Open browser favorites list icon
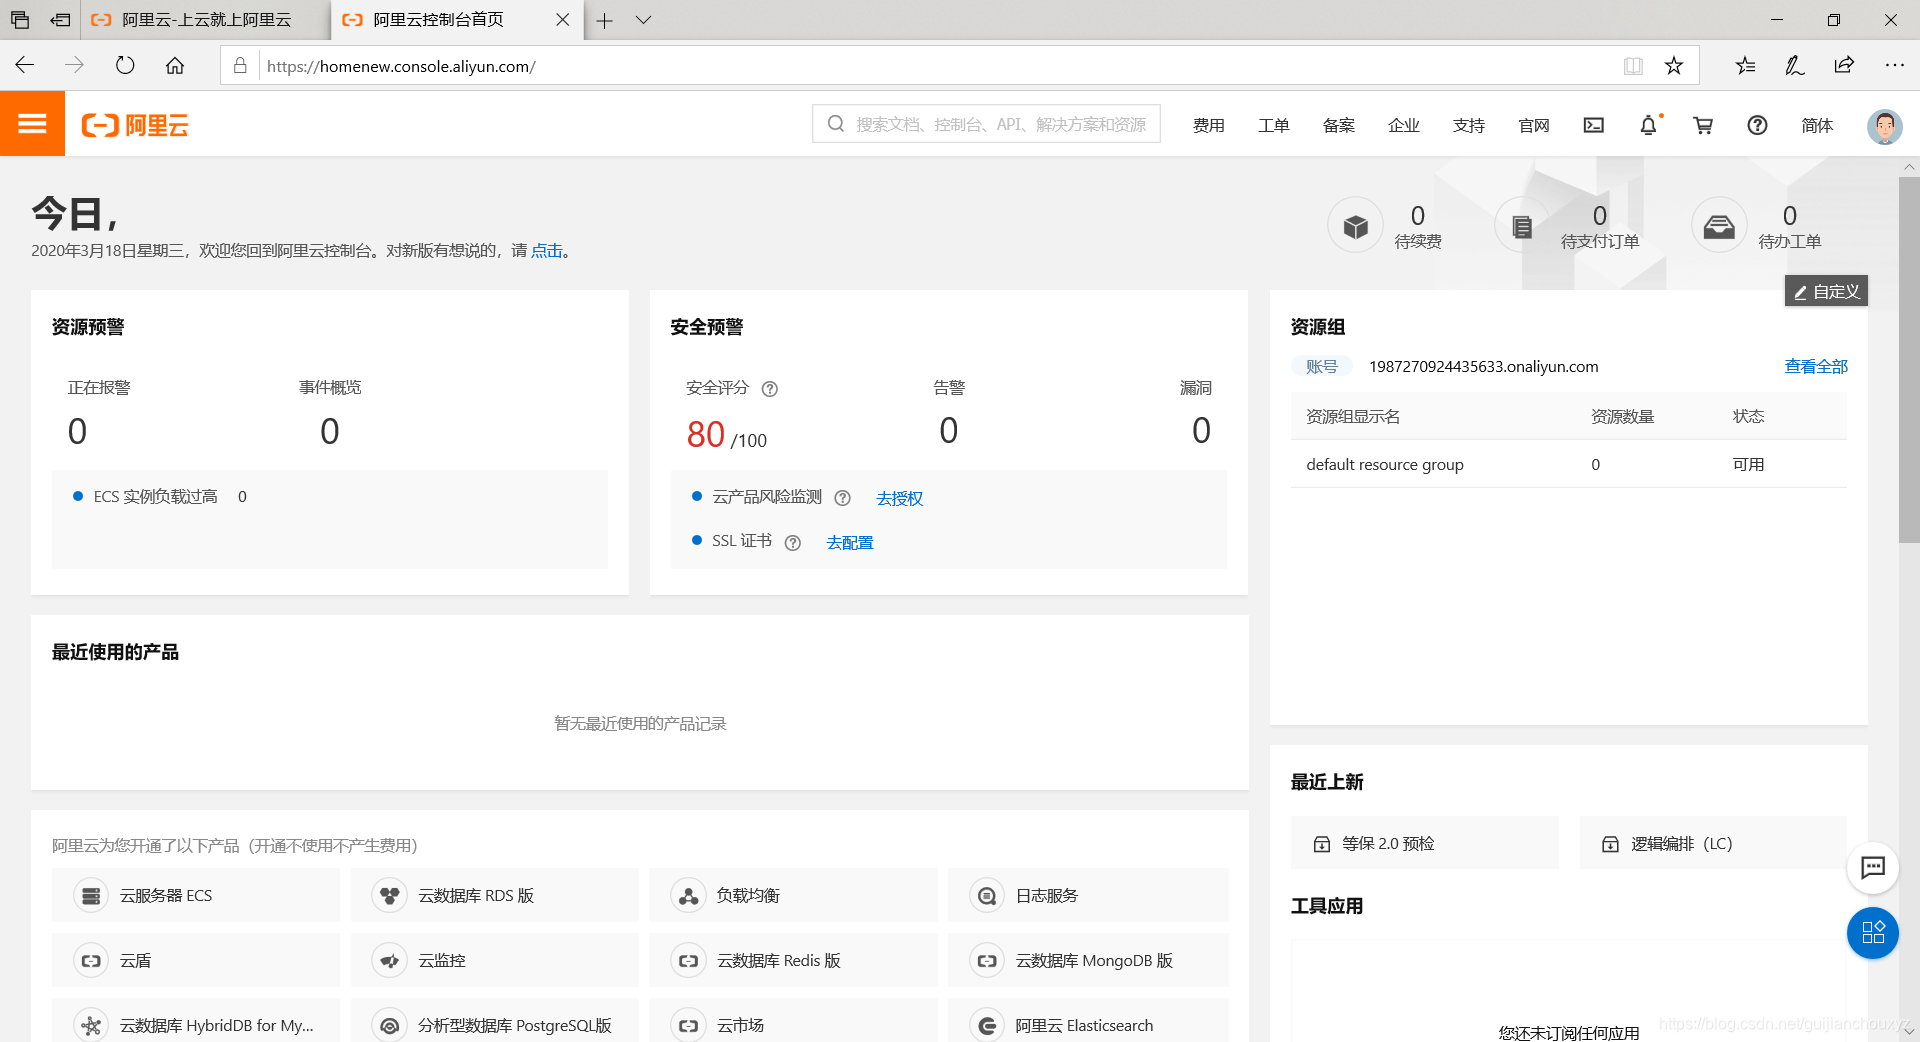This screenshot has height=1042, width=1920. [x=1745, y=66]
